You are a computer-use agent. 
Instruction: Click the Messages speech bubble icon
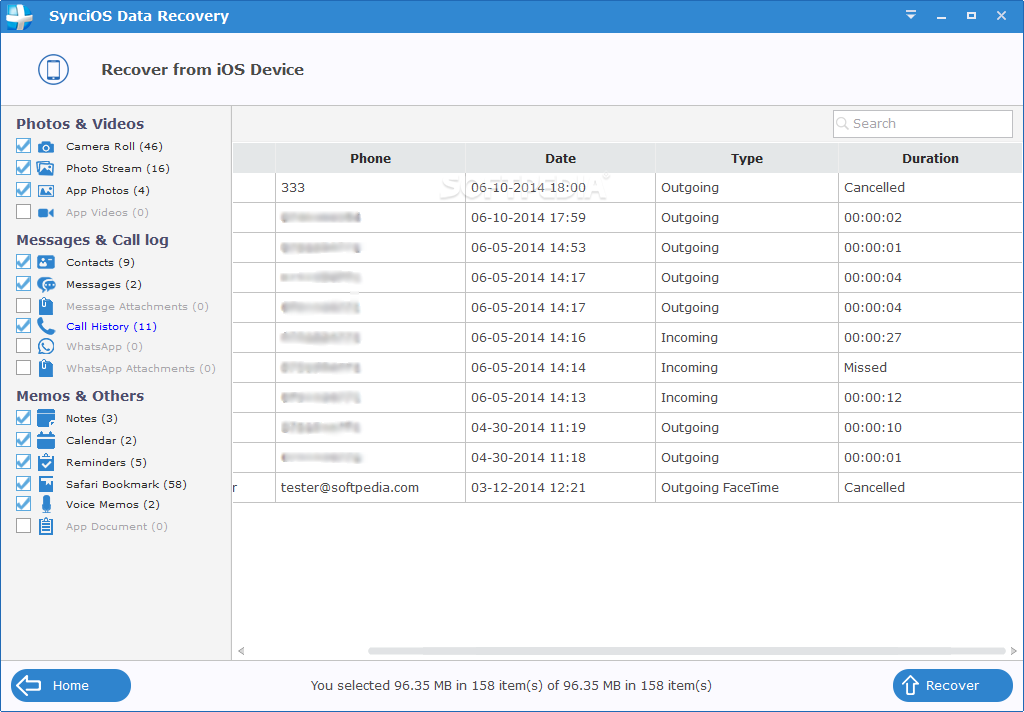click(x=46, y=285)
